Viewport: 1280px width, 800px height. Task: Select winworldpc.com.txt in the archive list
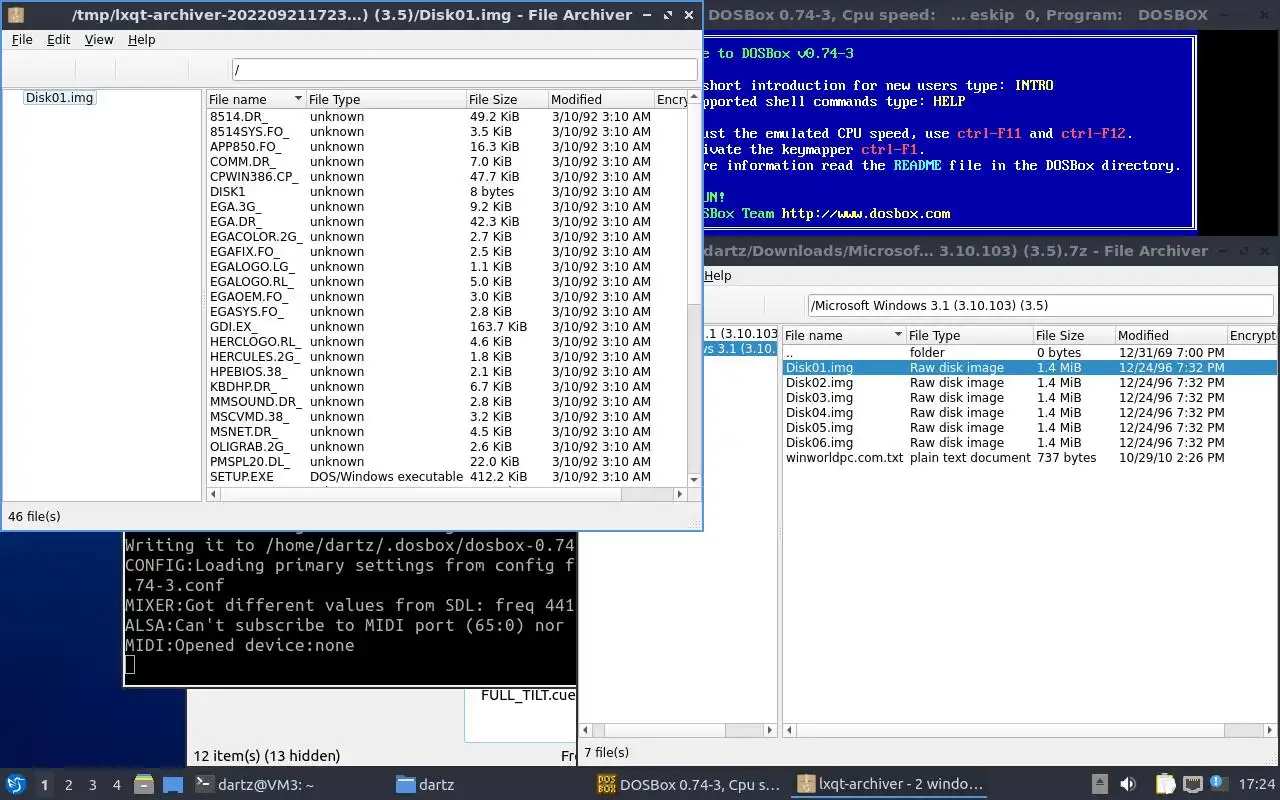coord(1029,458)
